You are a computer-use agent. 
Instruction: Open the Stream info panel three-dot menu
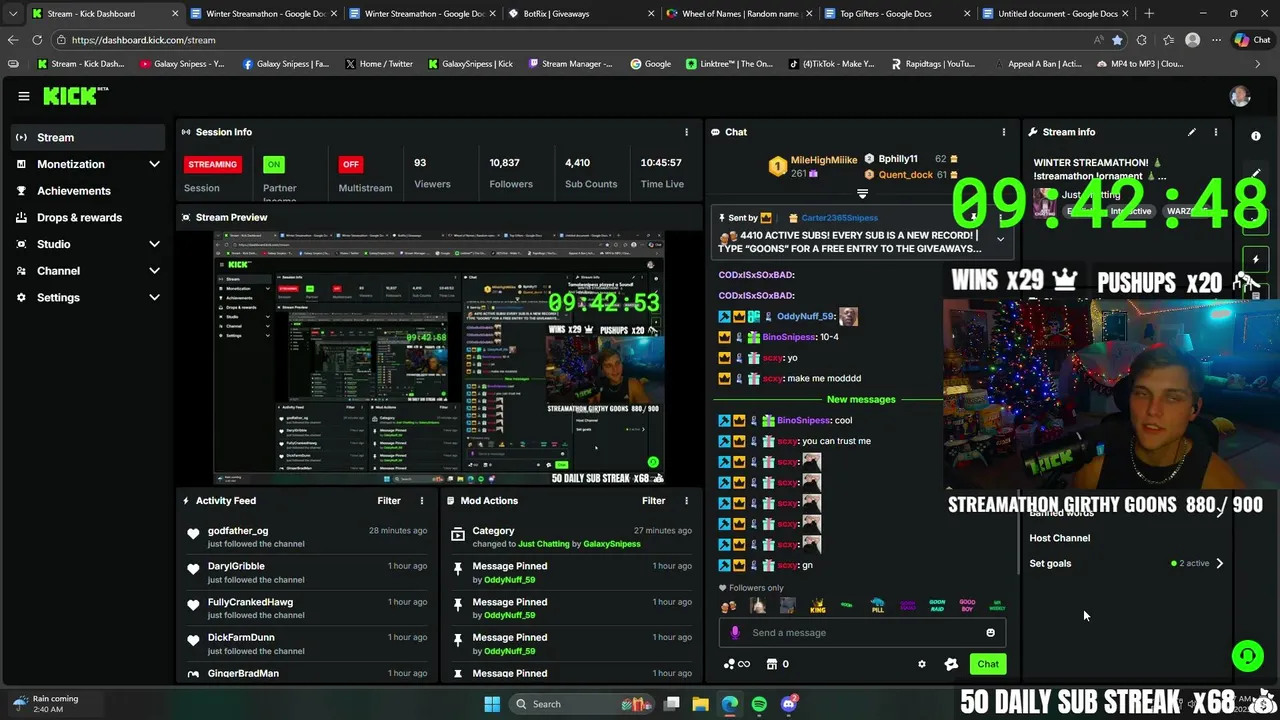coord(1216,132)
